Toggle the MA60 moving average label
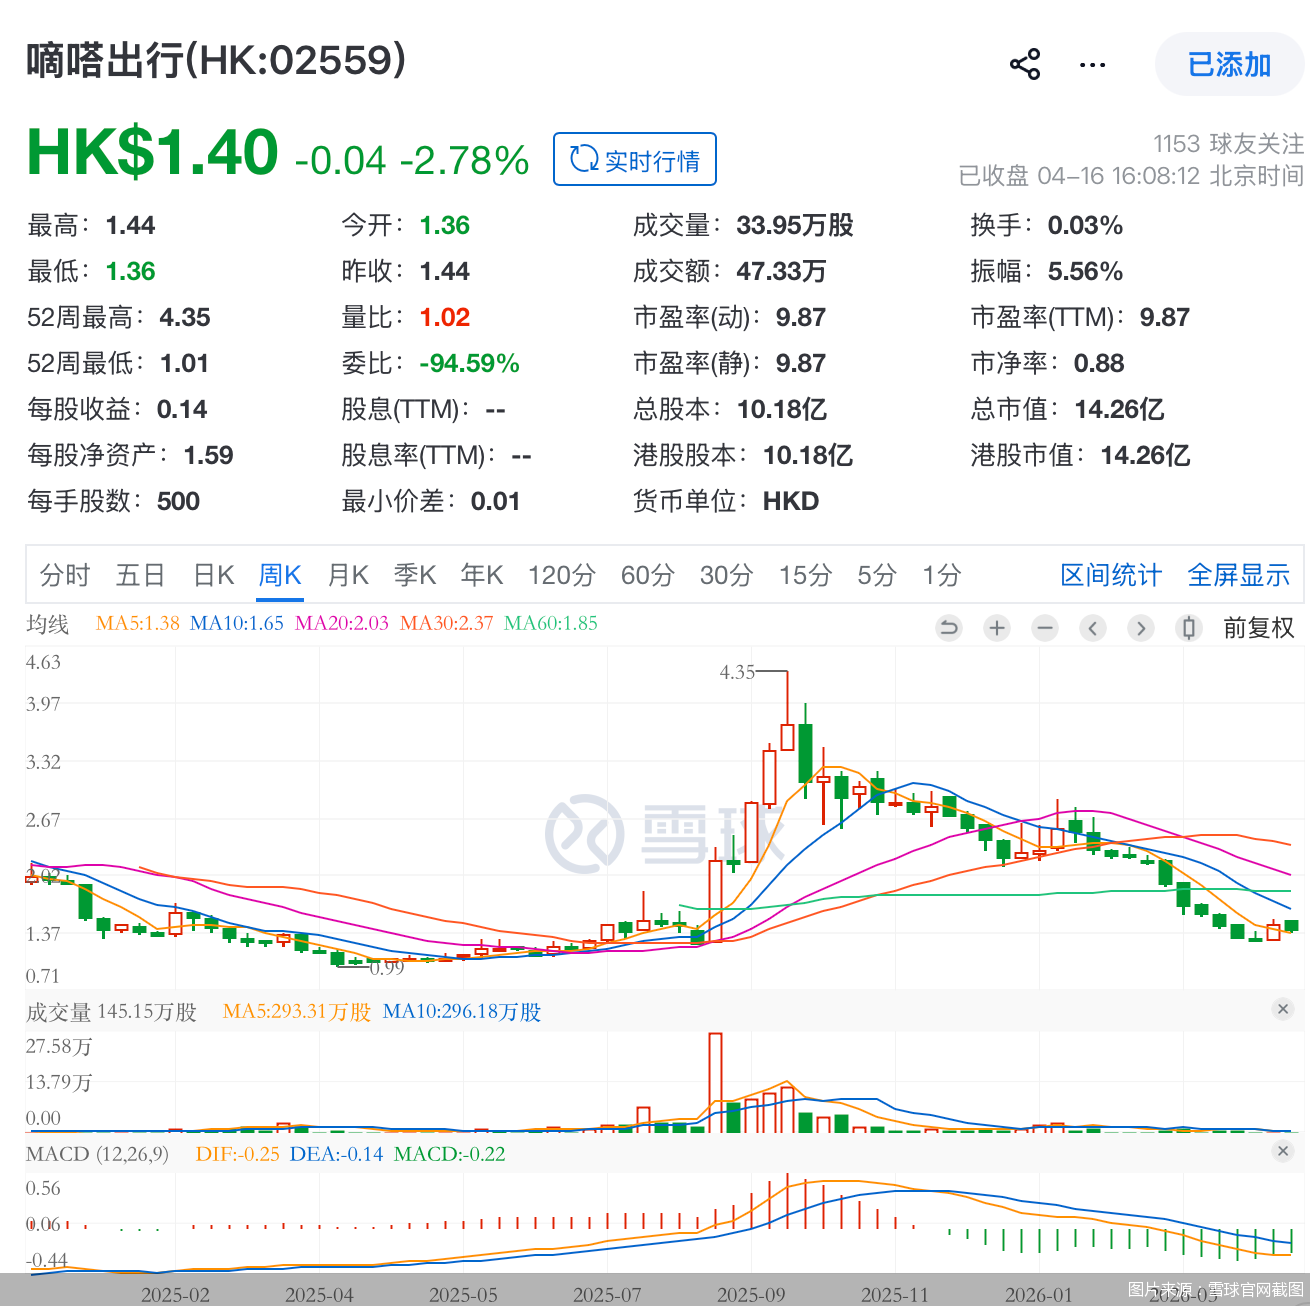1310x1306 pixels. click(x=549, y=623)
